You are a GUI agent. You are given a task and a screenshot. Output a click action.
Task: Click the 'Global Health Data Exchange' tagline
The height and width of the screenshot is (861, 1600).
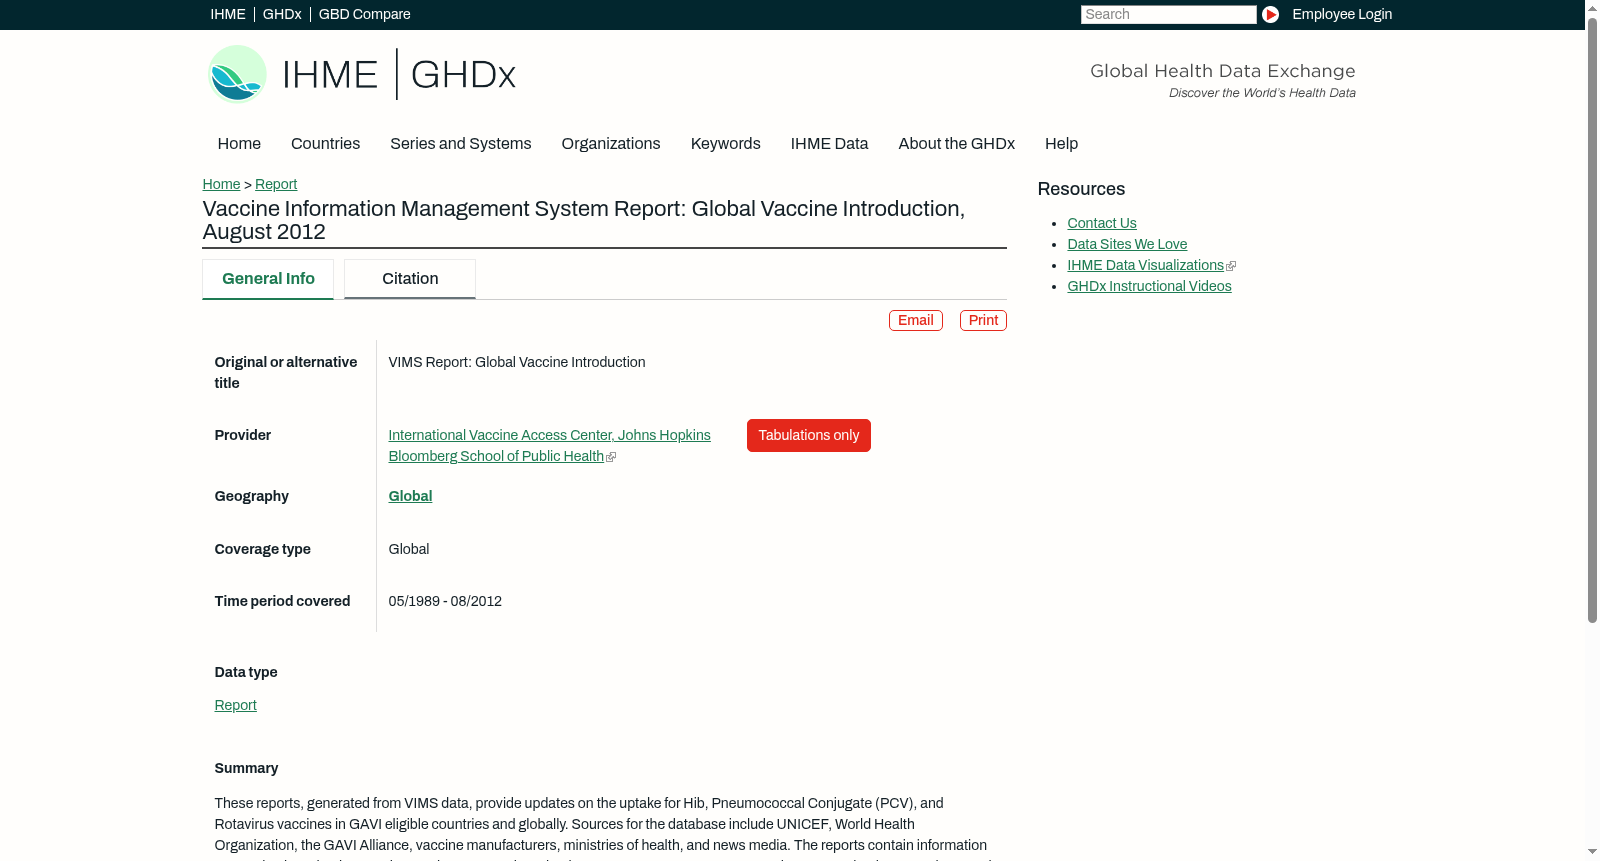1222,71
